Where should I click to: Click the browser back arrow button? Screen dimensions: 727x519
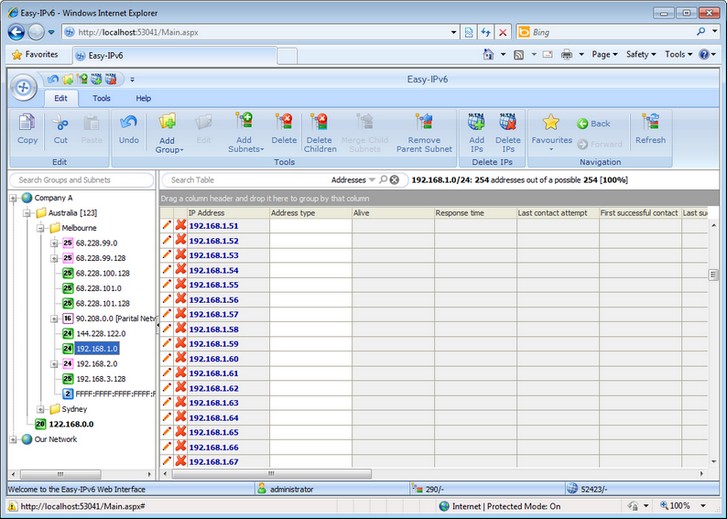tap(16, 32)
